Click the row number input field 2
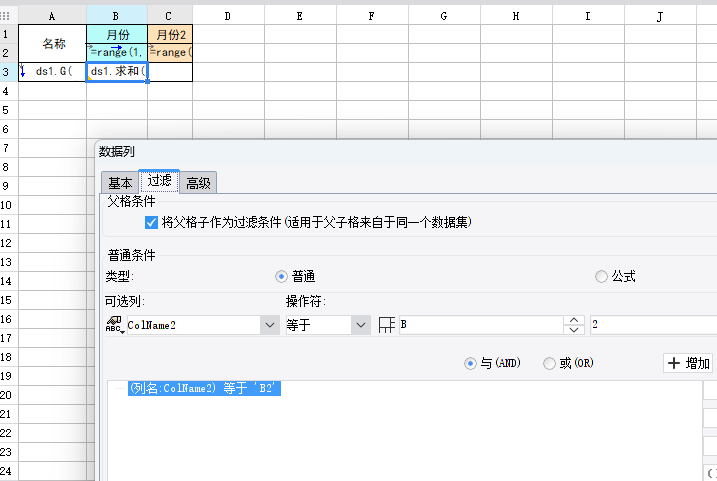The width and height of the screenshot is (717, 481). pos(653,325)
